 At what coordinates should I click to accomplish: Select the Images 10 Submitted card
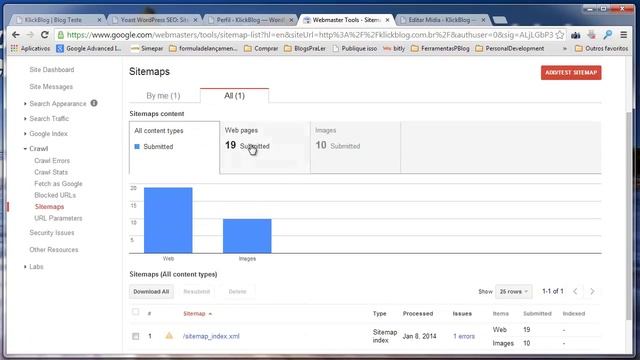coord(355,147)
